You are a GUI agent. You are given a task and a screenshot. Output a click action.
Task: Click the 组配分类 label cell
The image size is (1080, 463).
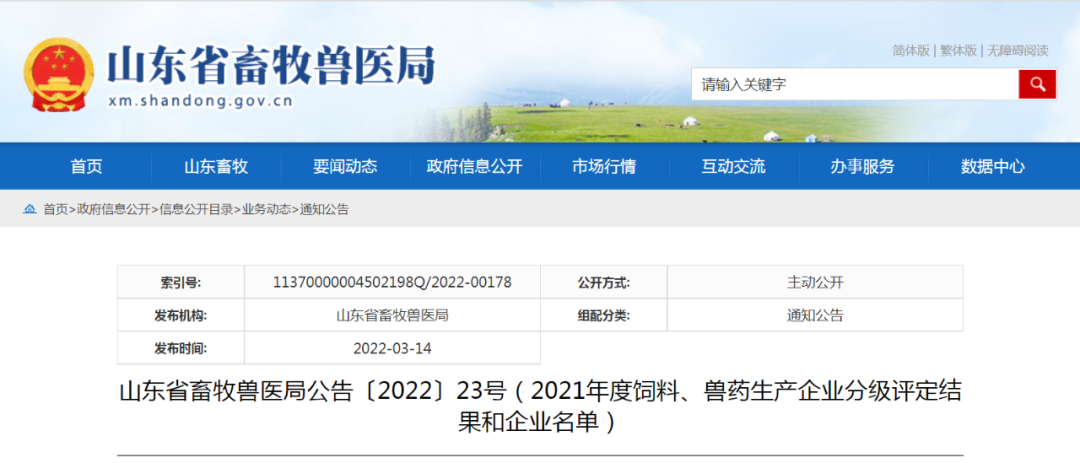point(604,316)
